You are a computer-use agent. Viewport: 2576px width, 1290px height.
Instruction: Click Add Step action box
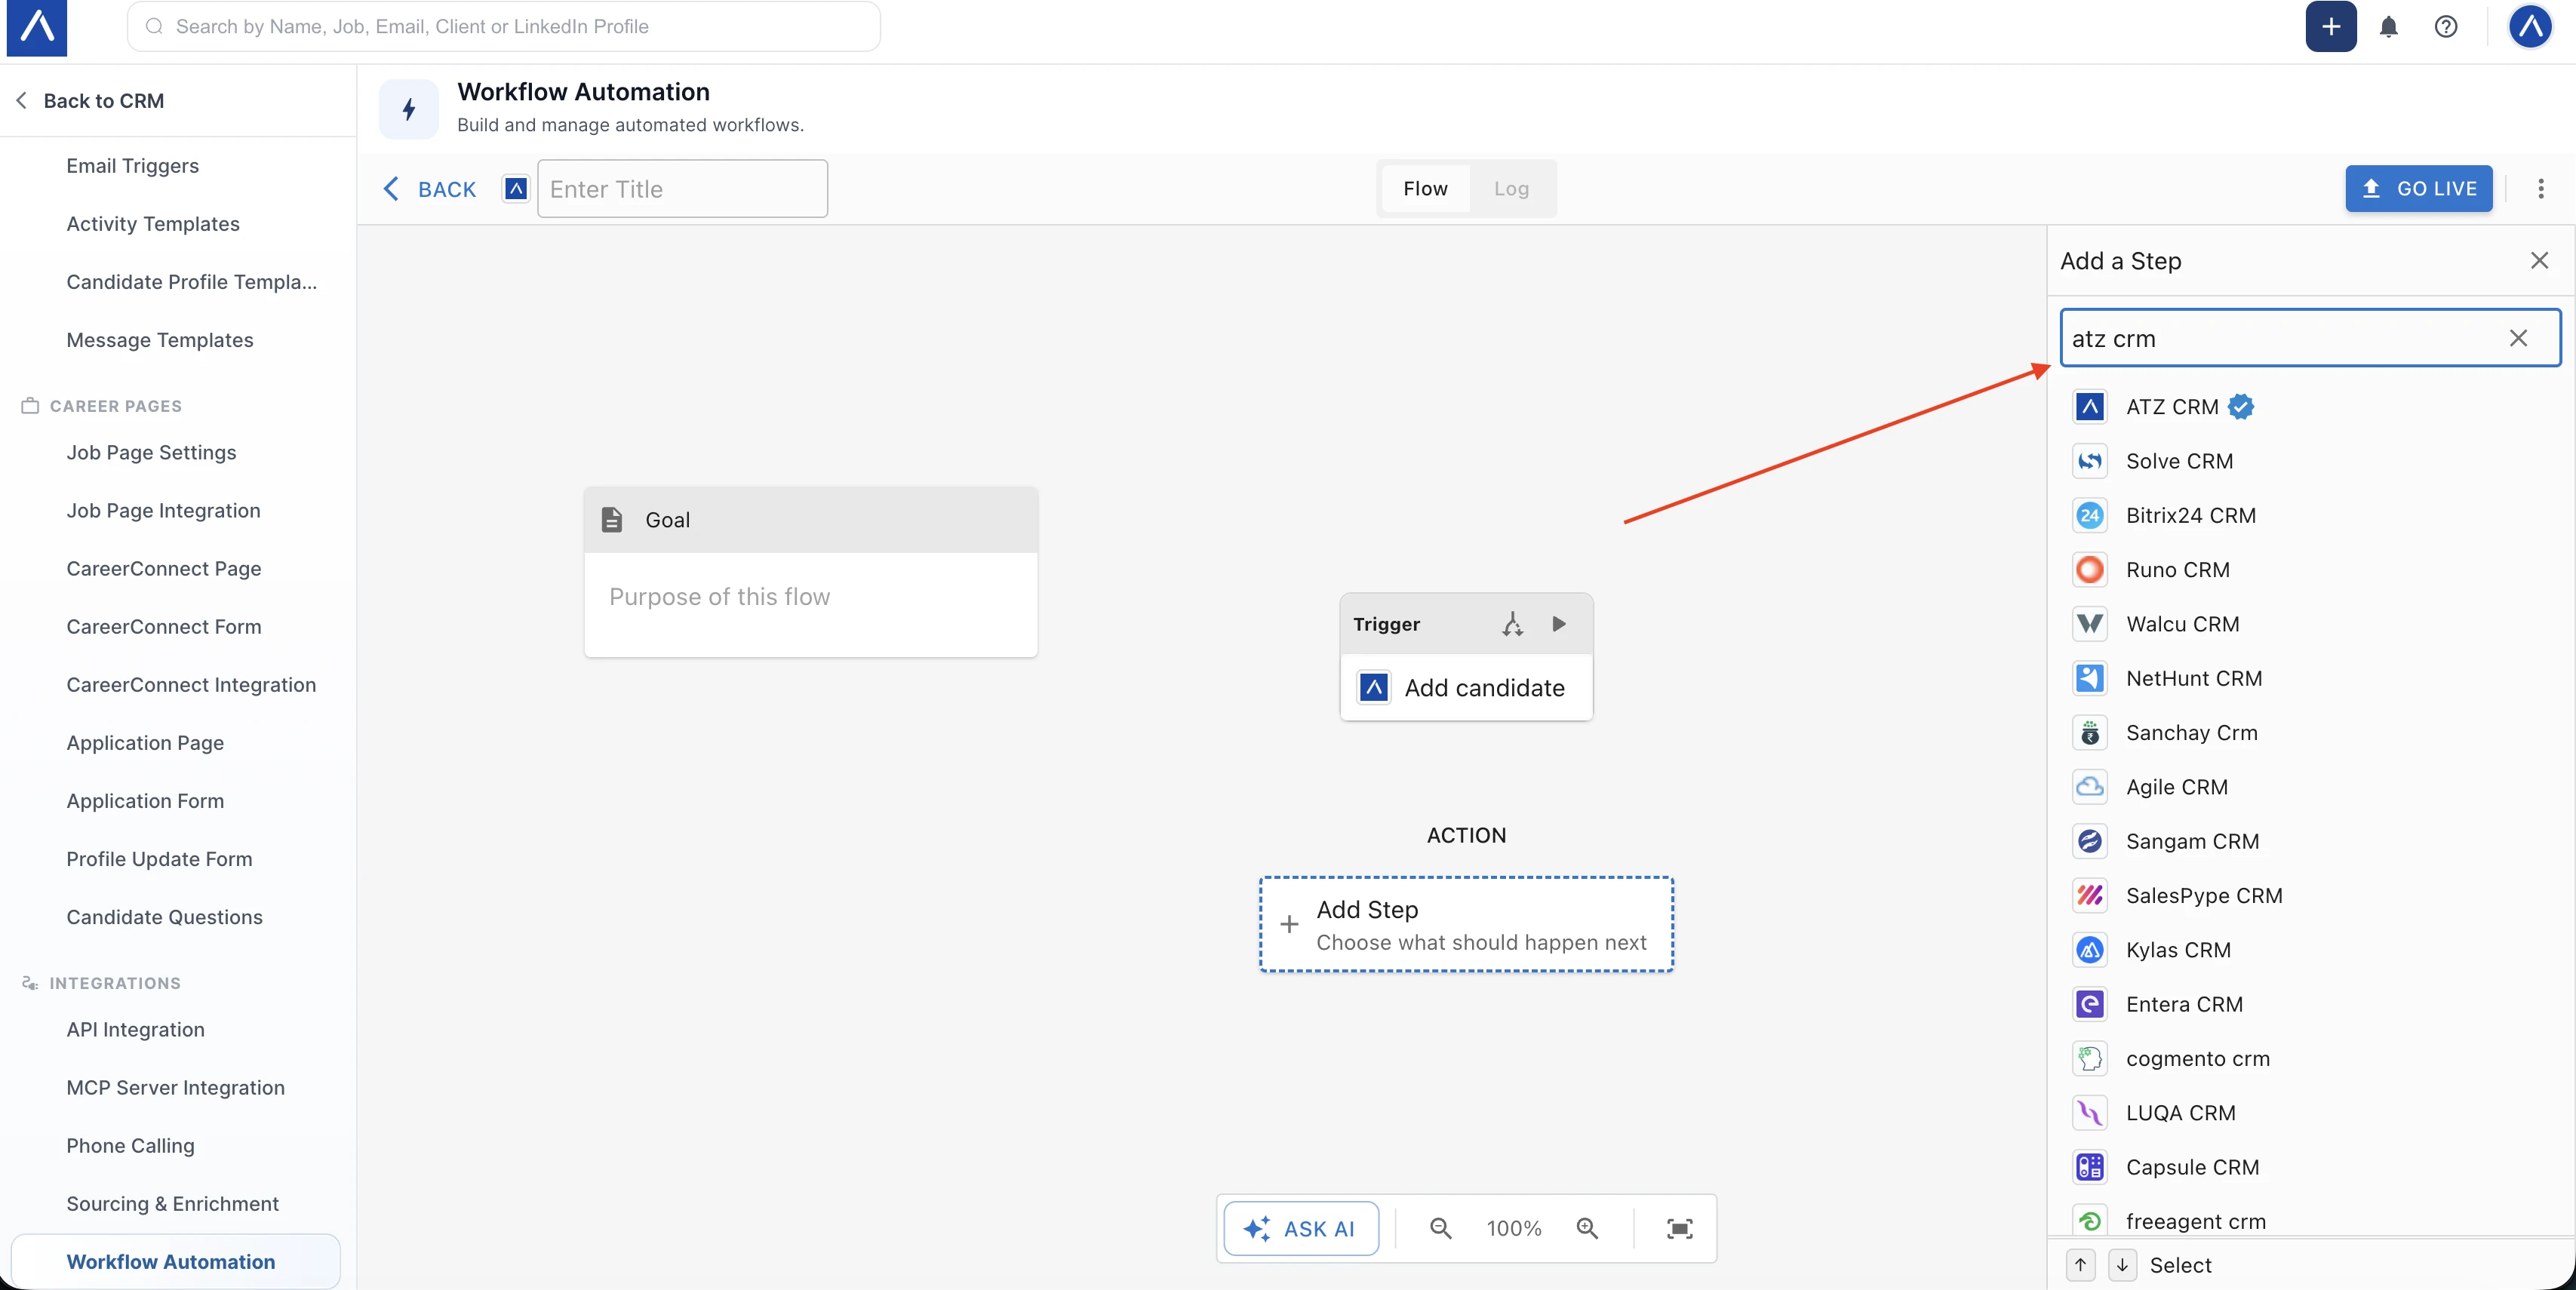(x=1466, y=925)
